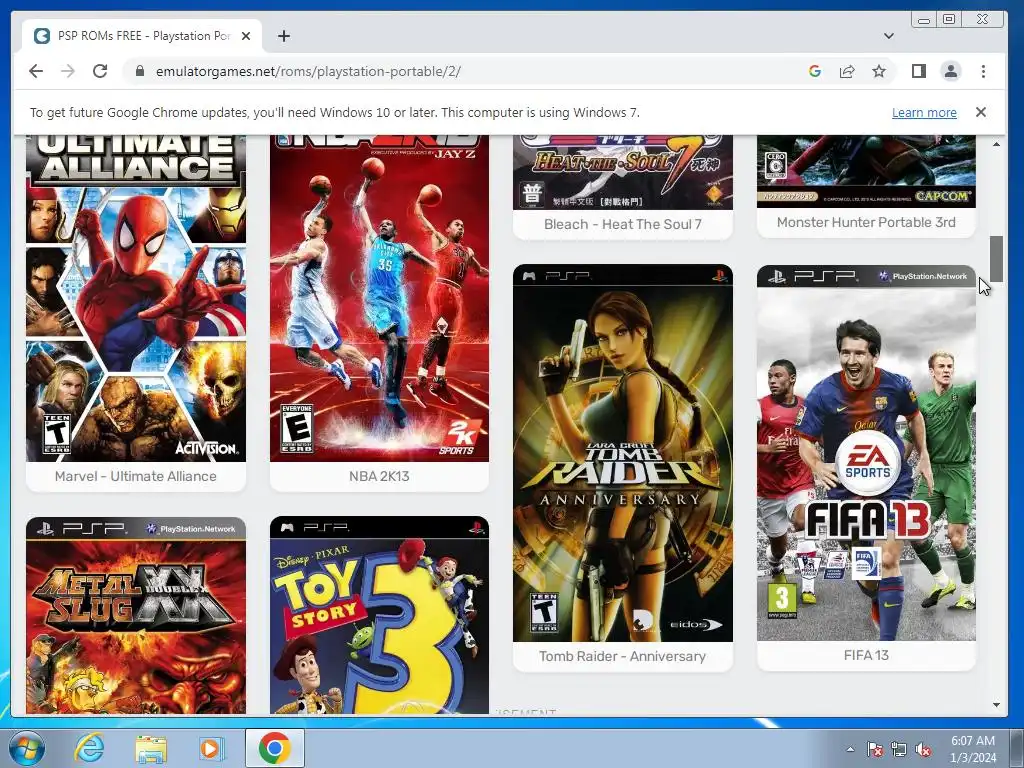Click the address bar URL
Screen dimensions: 1024x768
click(x=308, y=71)
